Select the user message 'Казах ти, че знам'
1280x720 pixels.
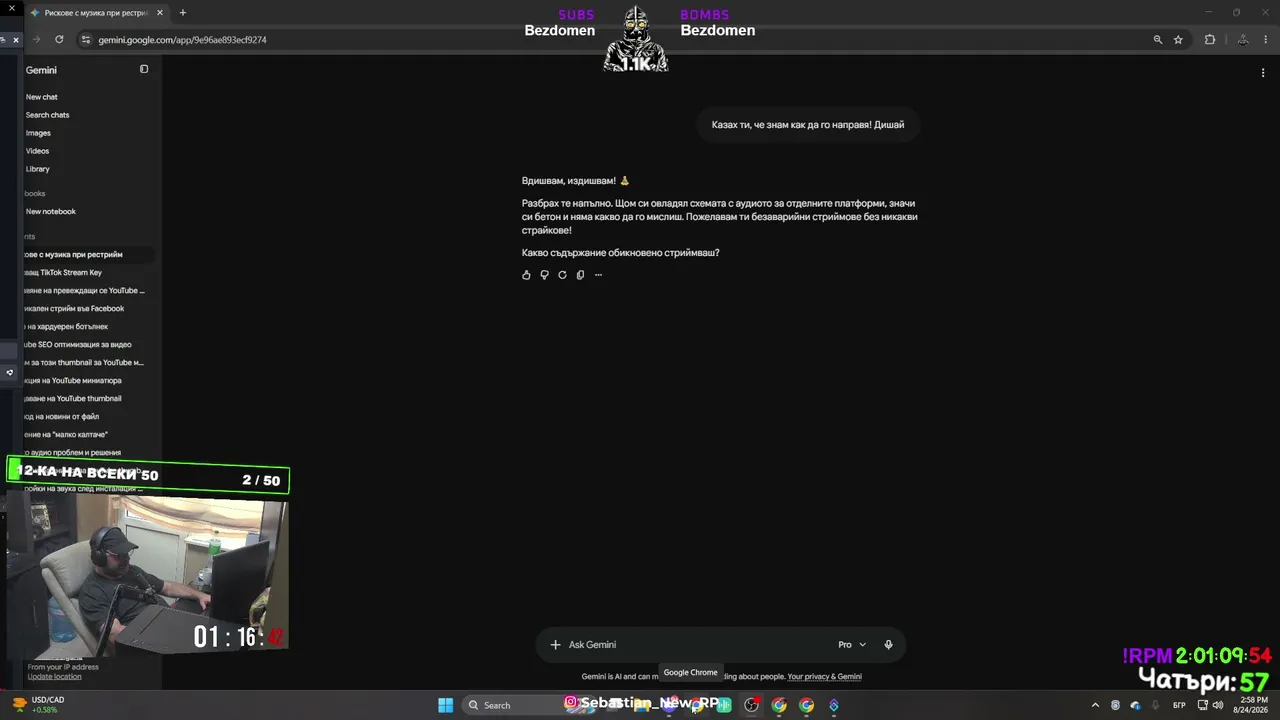[808, 125]
